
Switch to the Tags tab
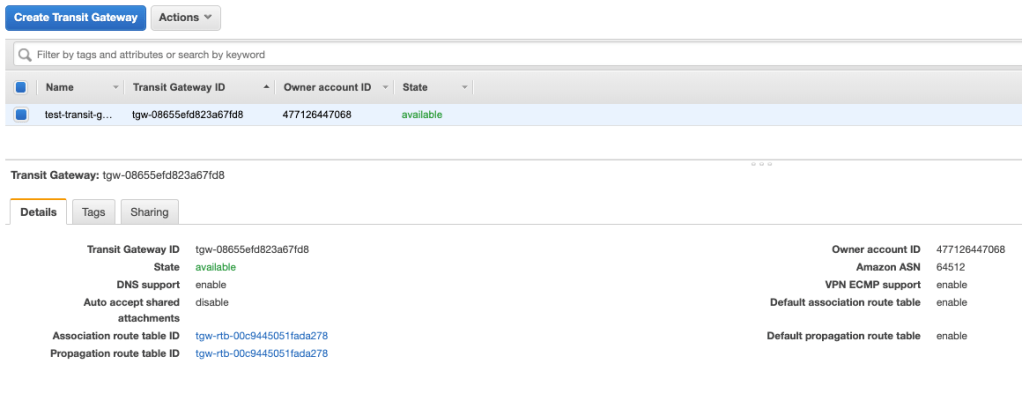click(93, 212)
